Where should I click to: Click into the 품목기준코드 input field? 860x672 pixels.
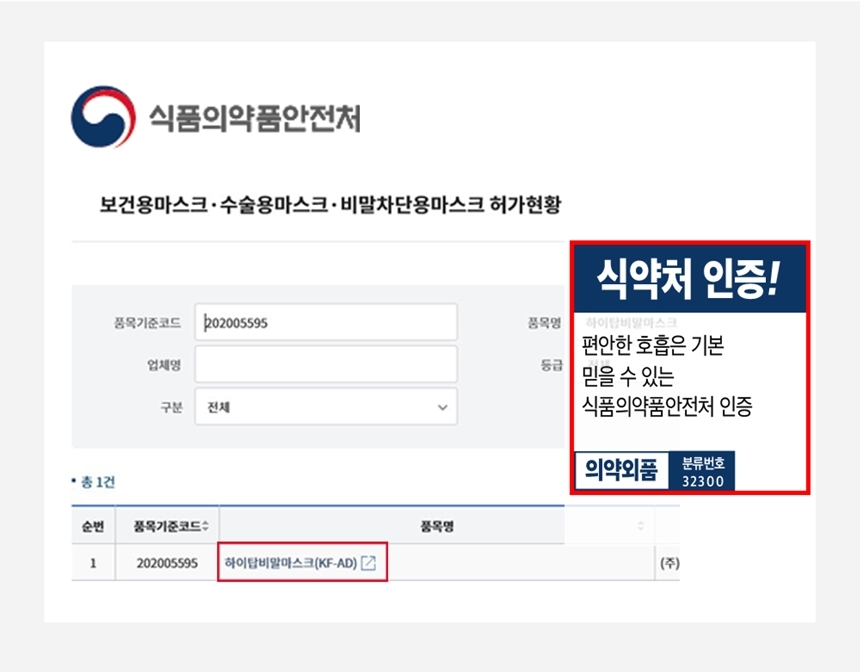coord(325,322)
